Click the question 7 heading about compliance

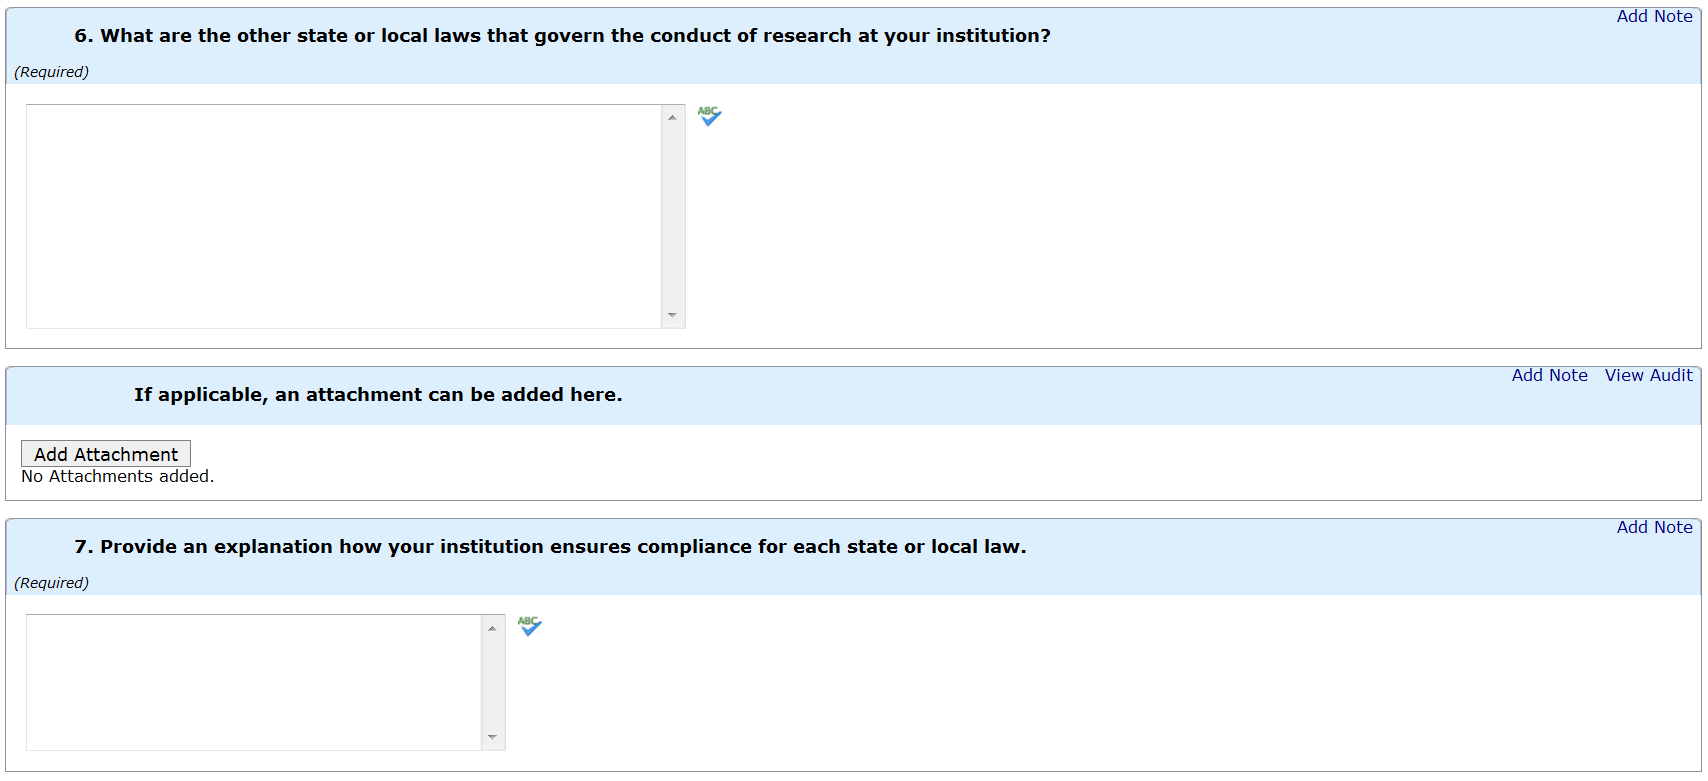[x=550, y=547]
